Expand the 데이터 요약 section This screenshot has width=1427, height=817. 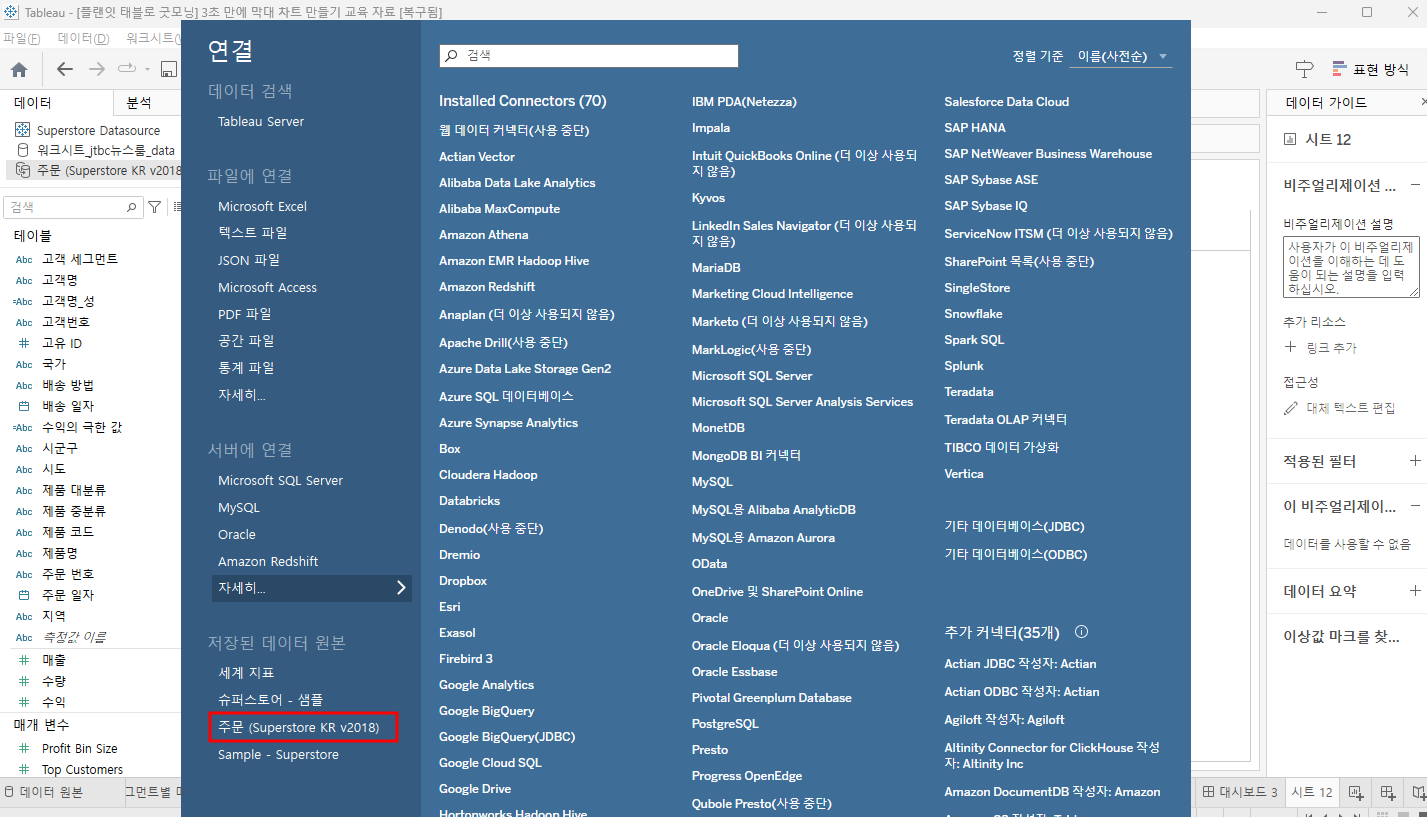point(1415,591)
